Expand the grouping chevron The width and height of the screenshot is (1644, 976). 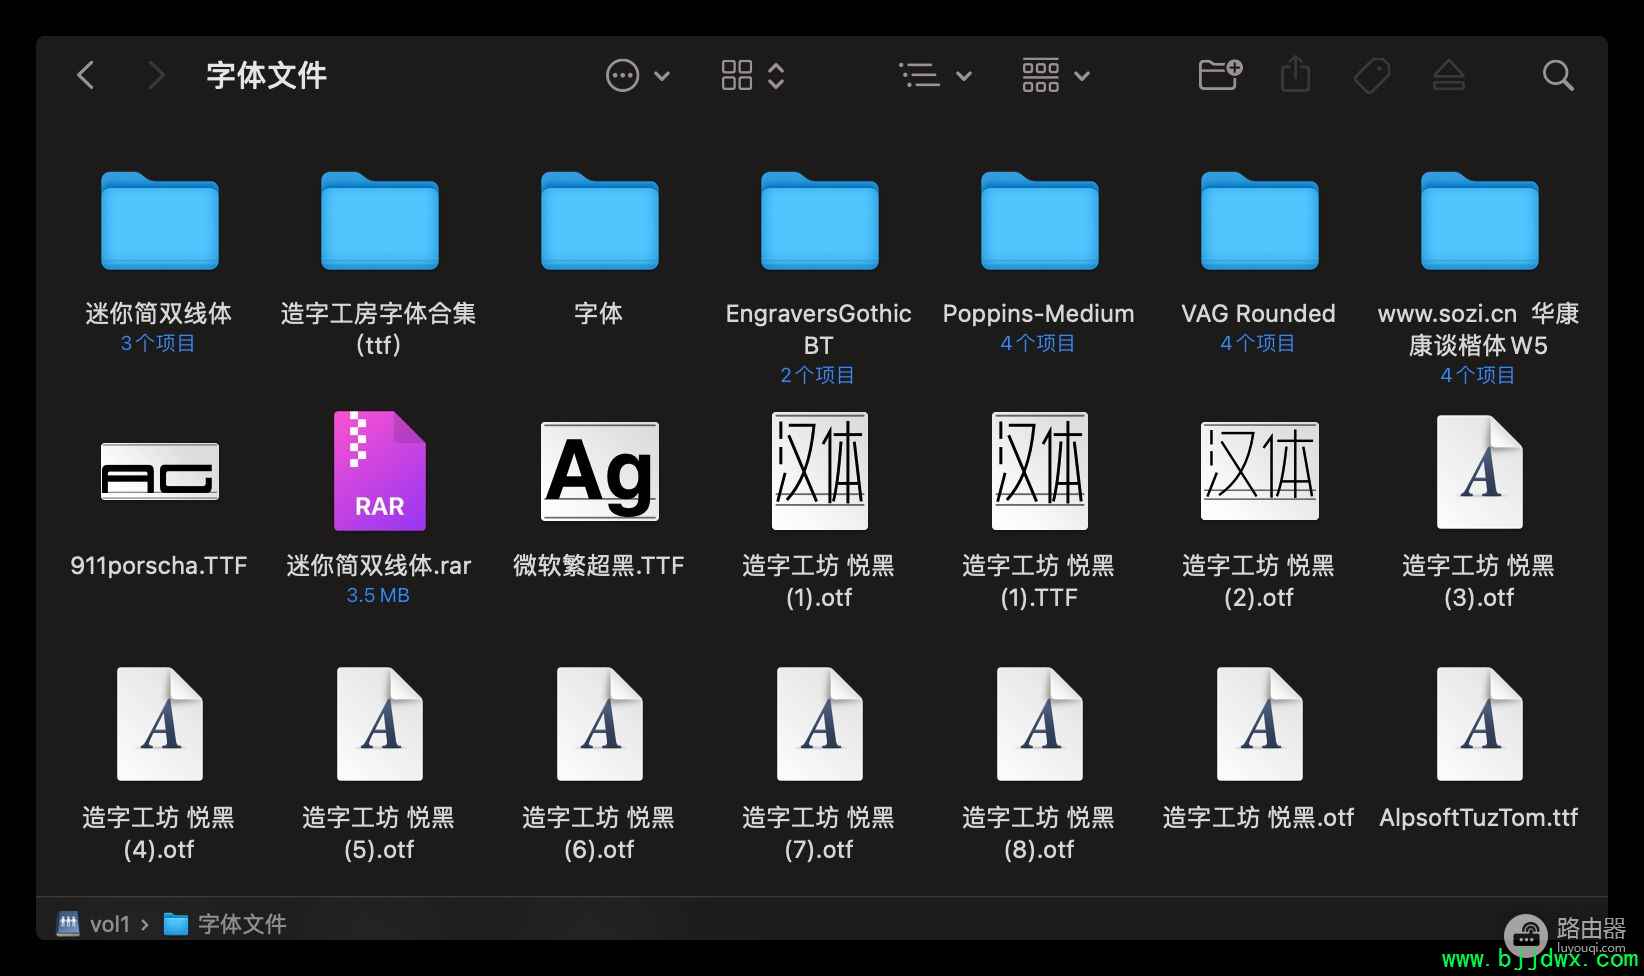(x=1082, y=76)
